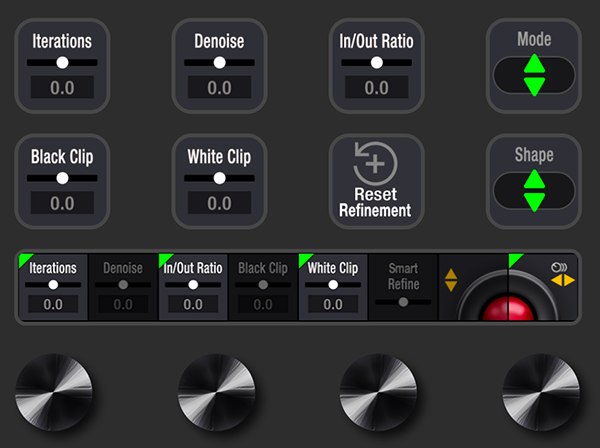The width and height of the screenshot is (600, 448).
Task: Click the In/Out Ratio slider handle in the top panel
Action: click(x=377, y=62)
